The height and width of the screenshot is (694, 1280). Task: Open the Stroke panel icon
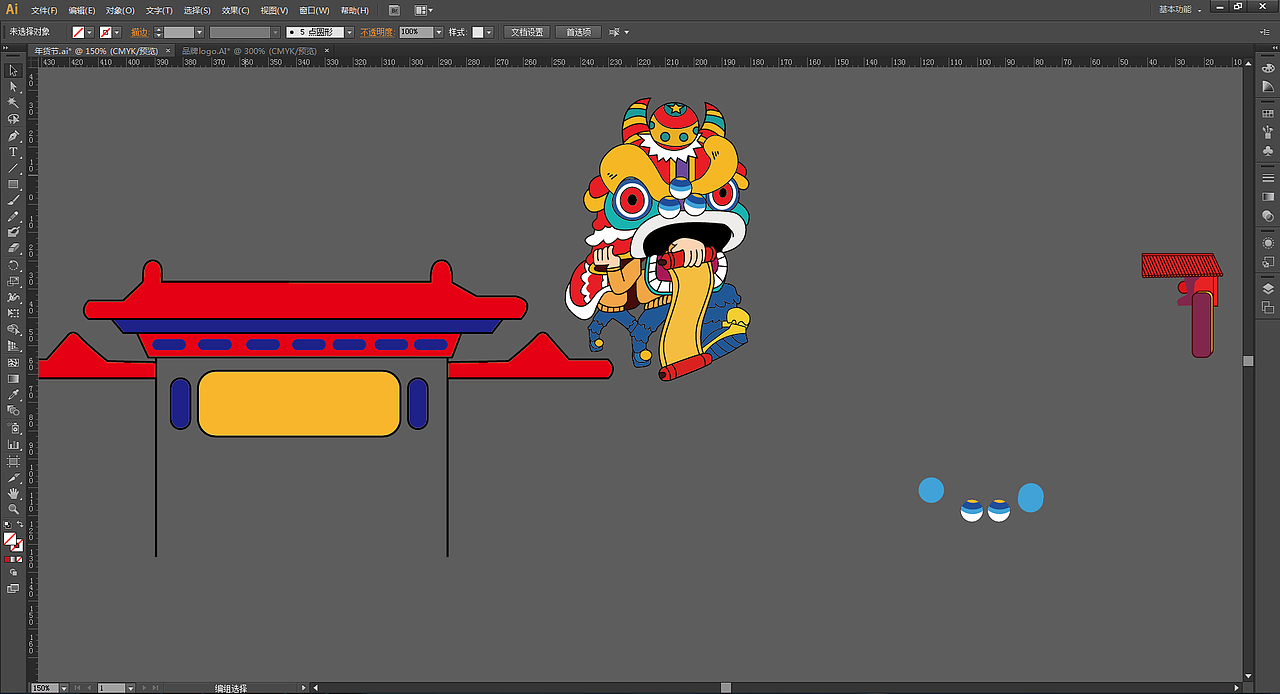pyautogui.click(x=1268, y=177)
